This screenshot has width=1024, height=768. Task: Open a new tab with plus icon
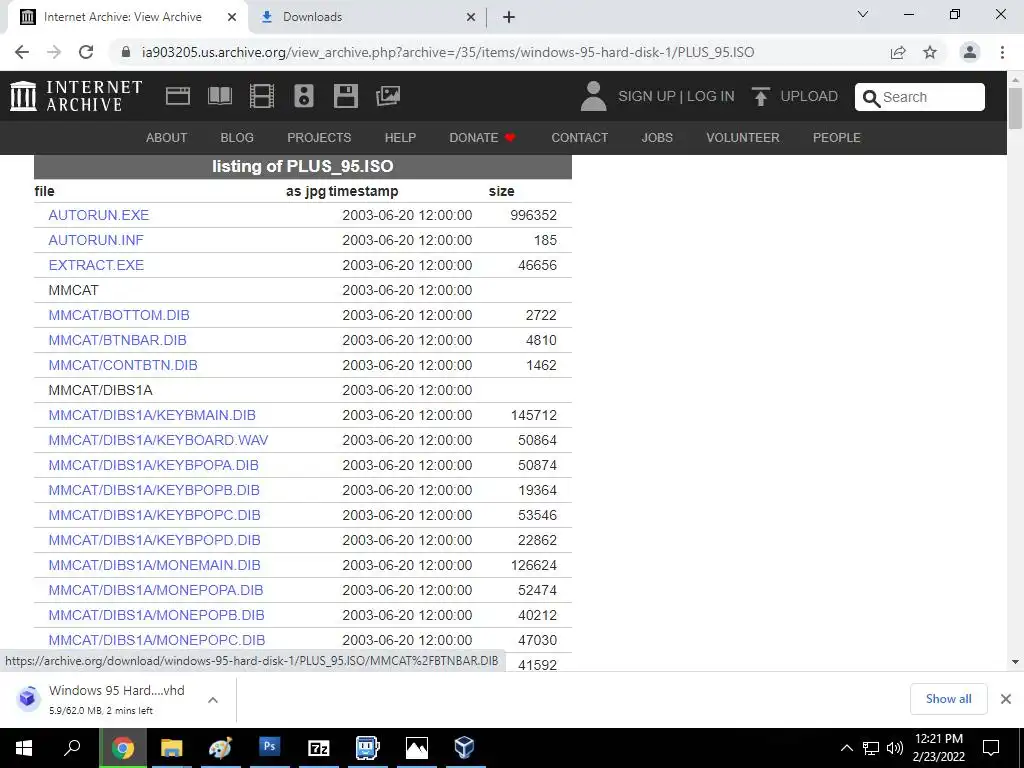509,17
